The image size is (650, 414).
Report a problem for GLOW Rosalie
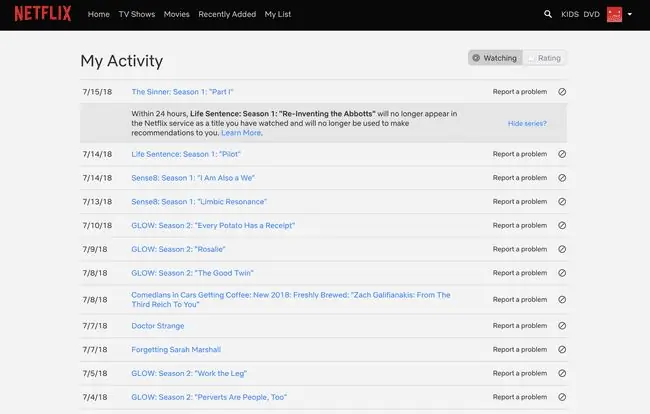(x=520, y=249)
